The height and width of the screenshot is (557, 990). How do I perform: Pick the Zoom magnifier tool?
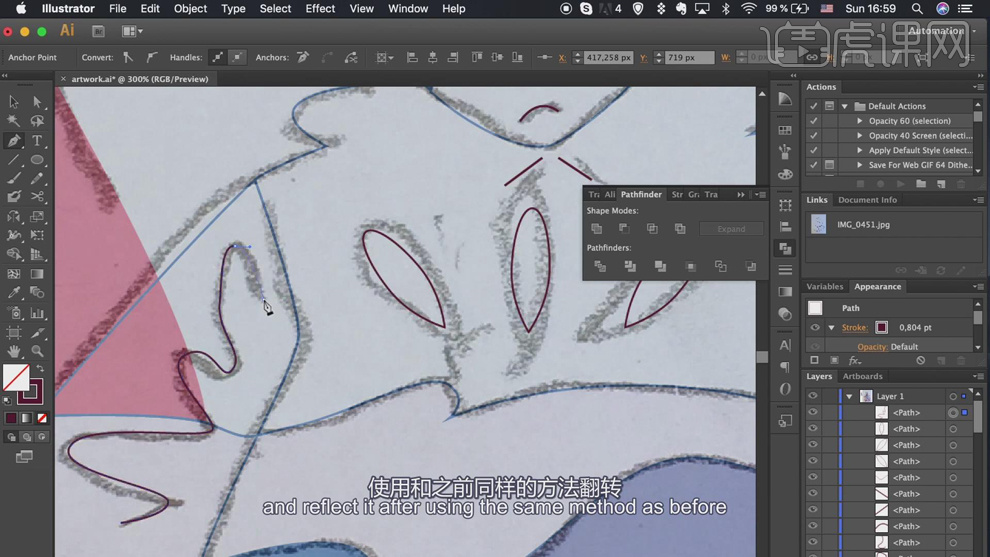coord(37,351)
